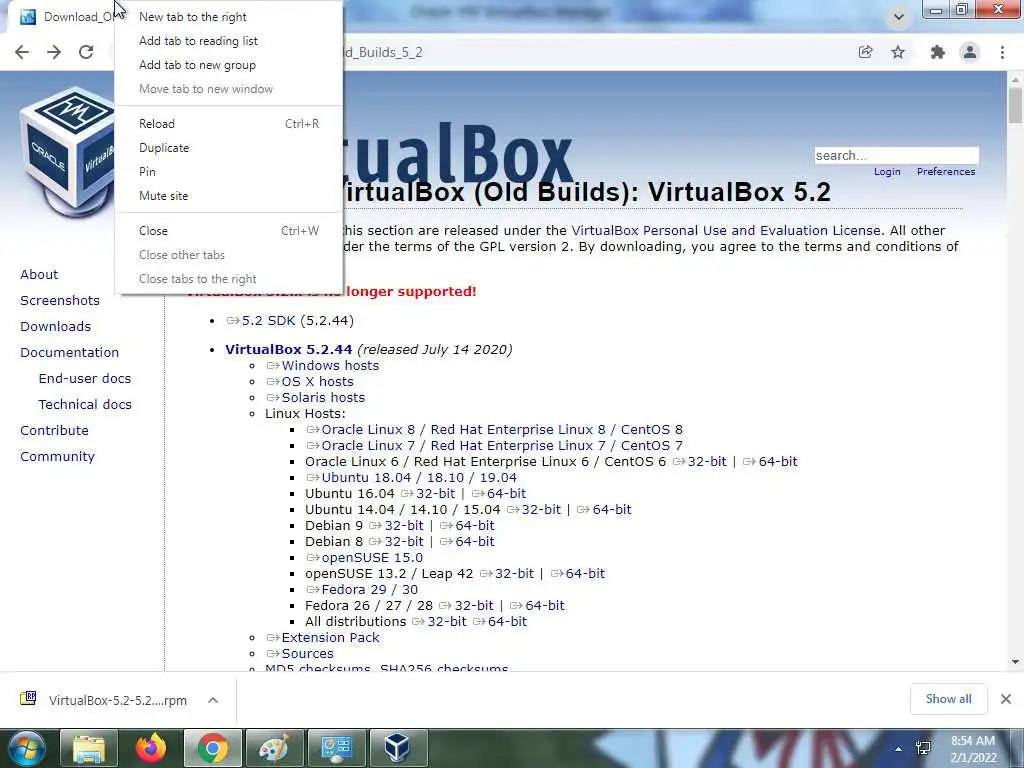Open the About sidebar link
Screen dimensions: 1024x768
tap(39, 275)
